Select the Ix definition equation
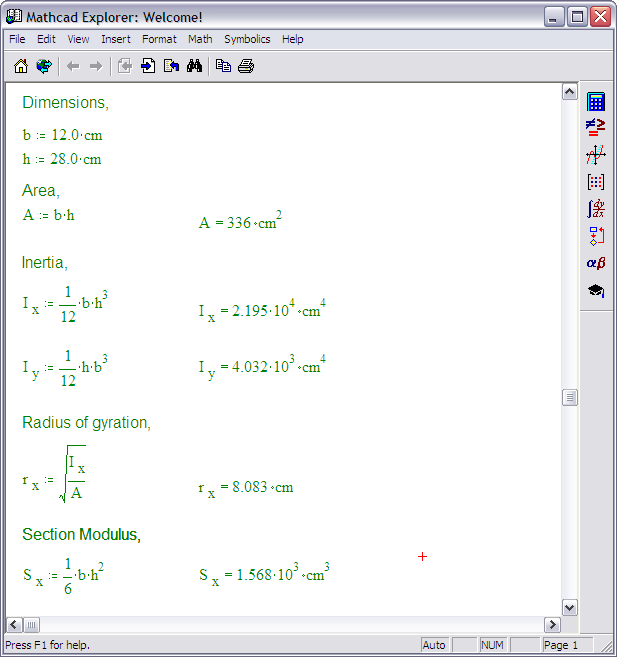The width and height of the screenshot is (617, 657). 65,305
